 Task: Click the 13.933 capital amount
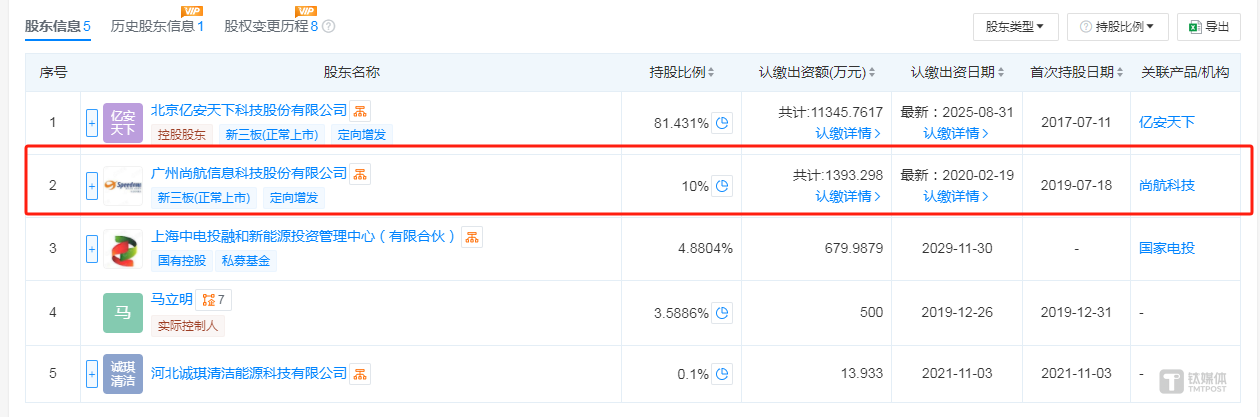click(x=863, y=374)
